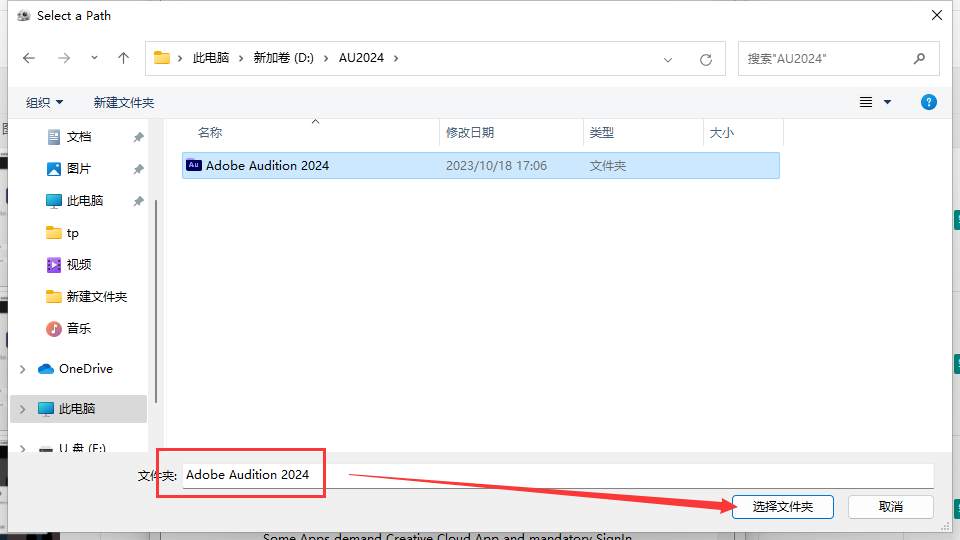Select OneDrive in the navigation pane
The width and height of the screenshot is (960, 540).
pos(86,369)
